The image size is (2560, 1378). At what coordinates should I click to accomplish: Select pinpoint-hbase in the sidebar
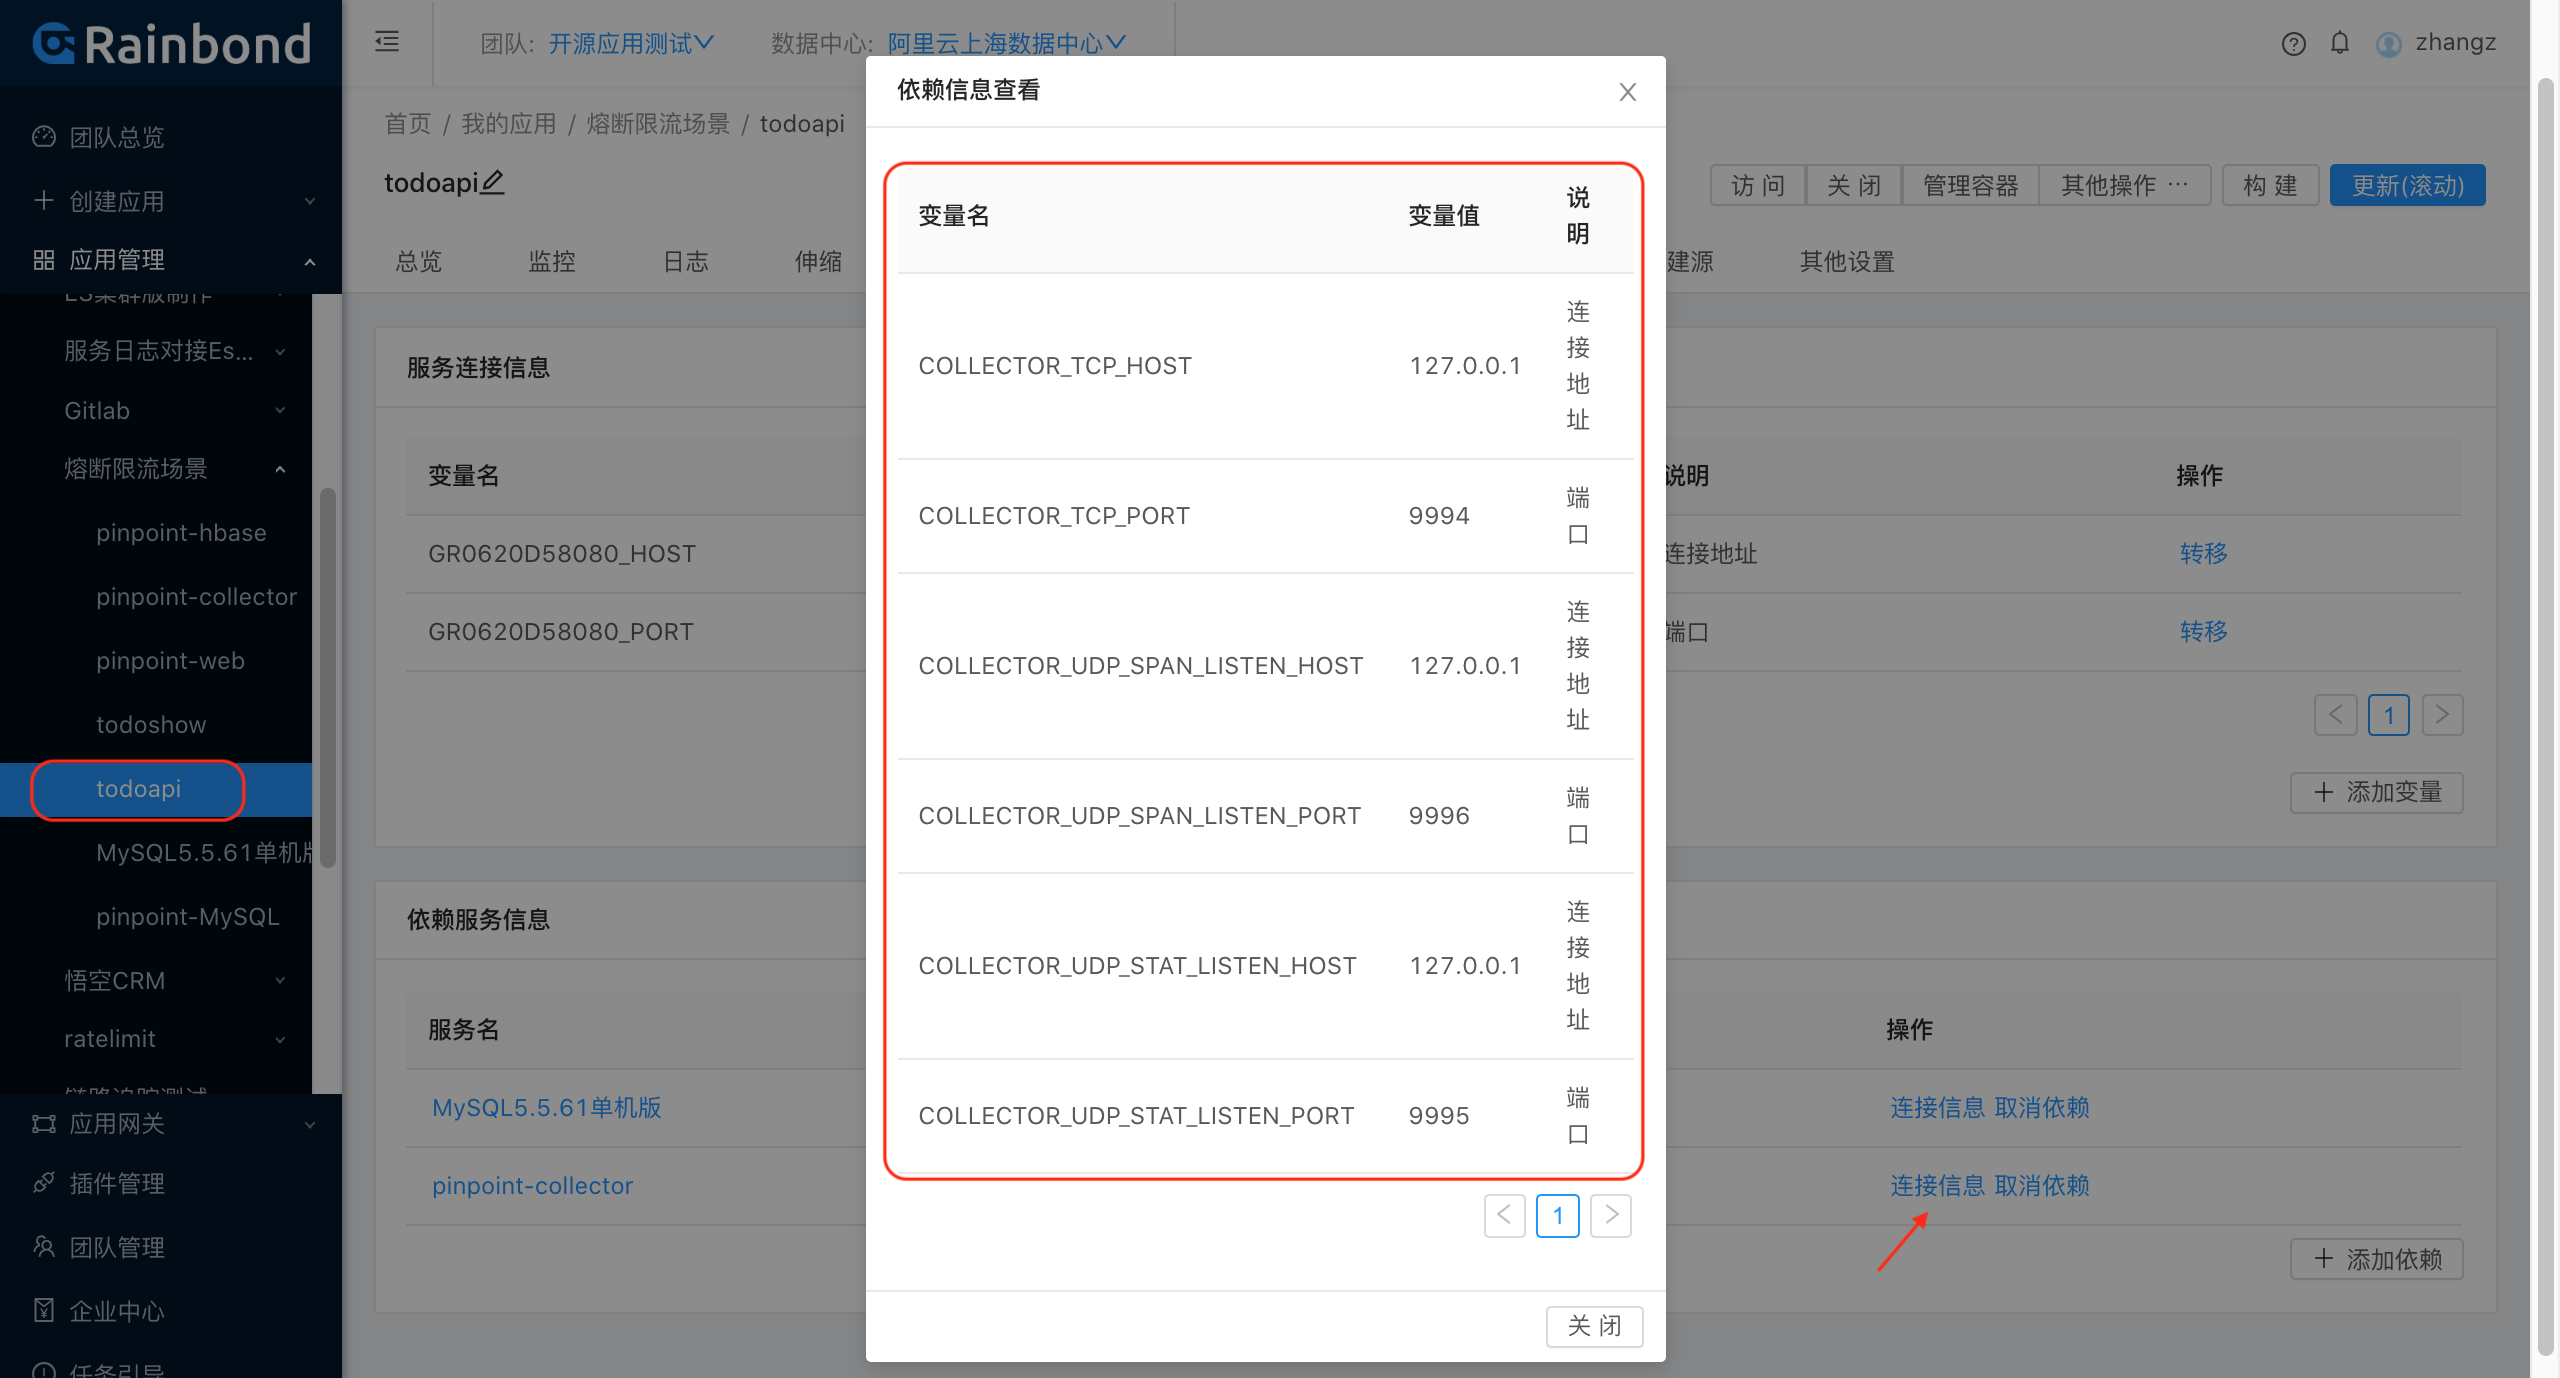(x=181, y=533)
